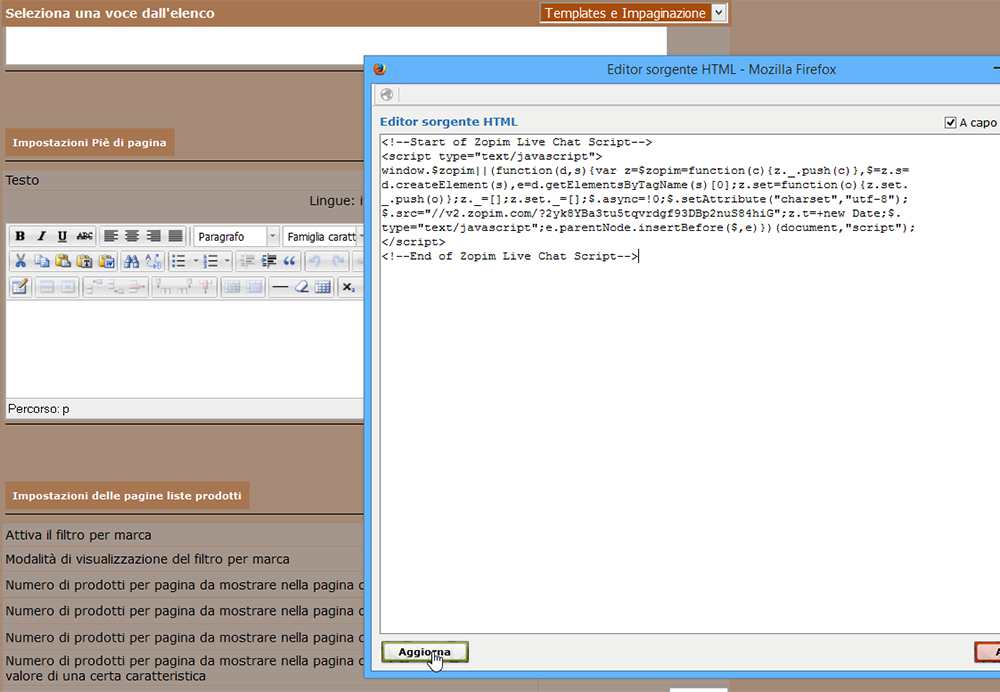The width and height of the screenshot is (1000, 692).
Task: Paste as plain text (clipboard T icon)
Action: coord(85,261)
